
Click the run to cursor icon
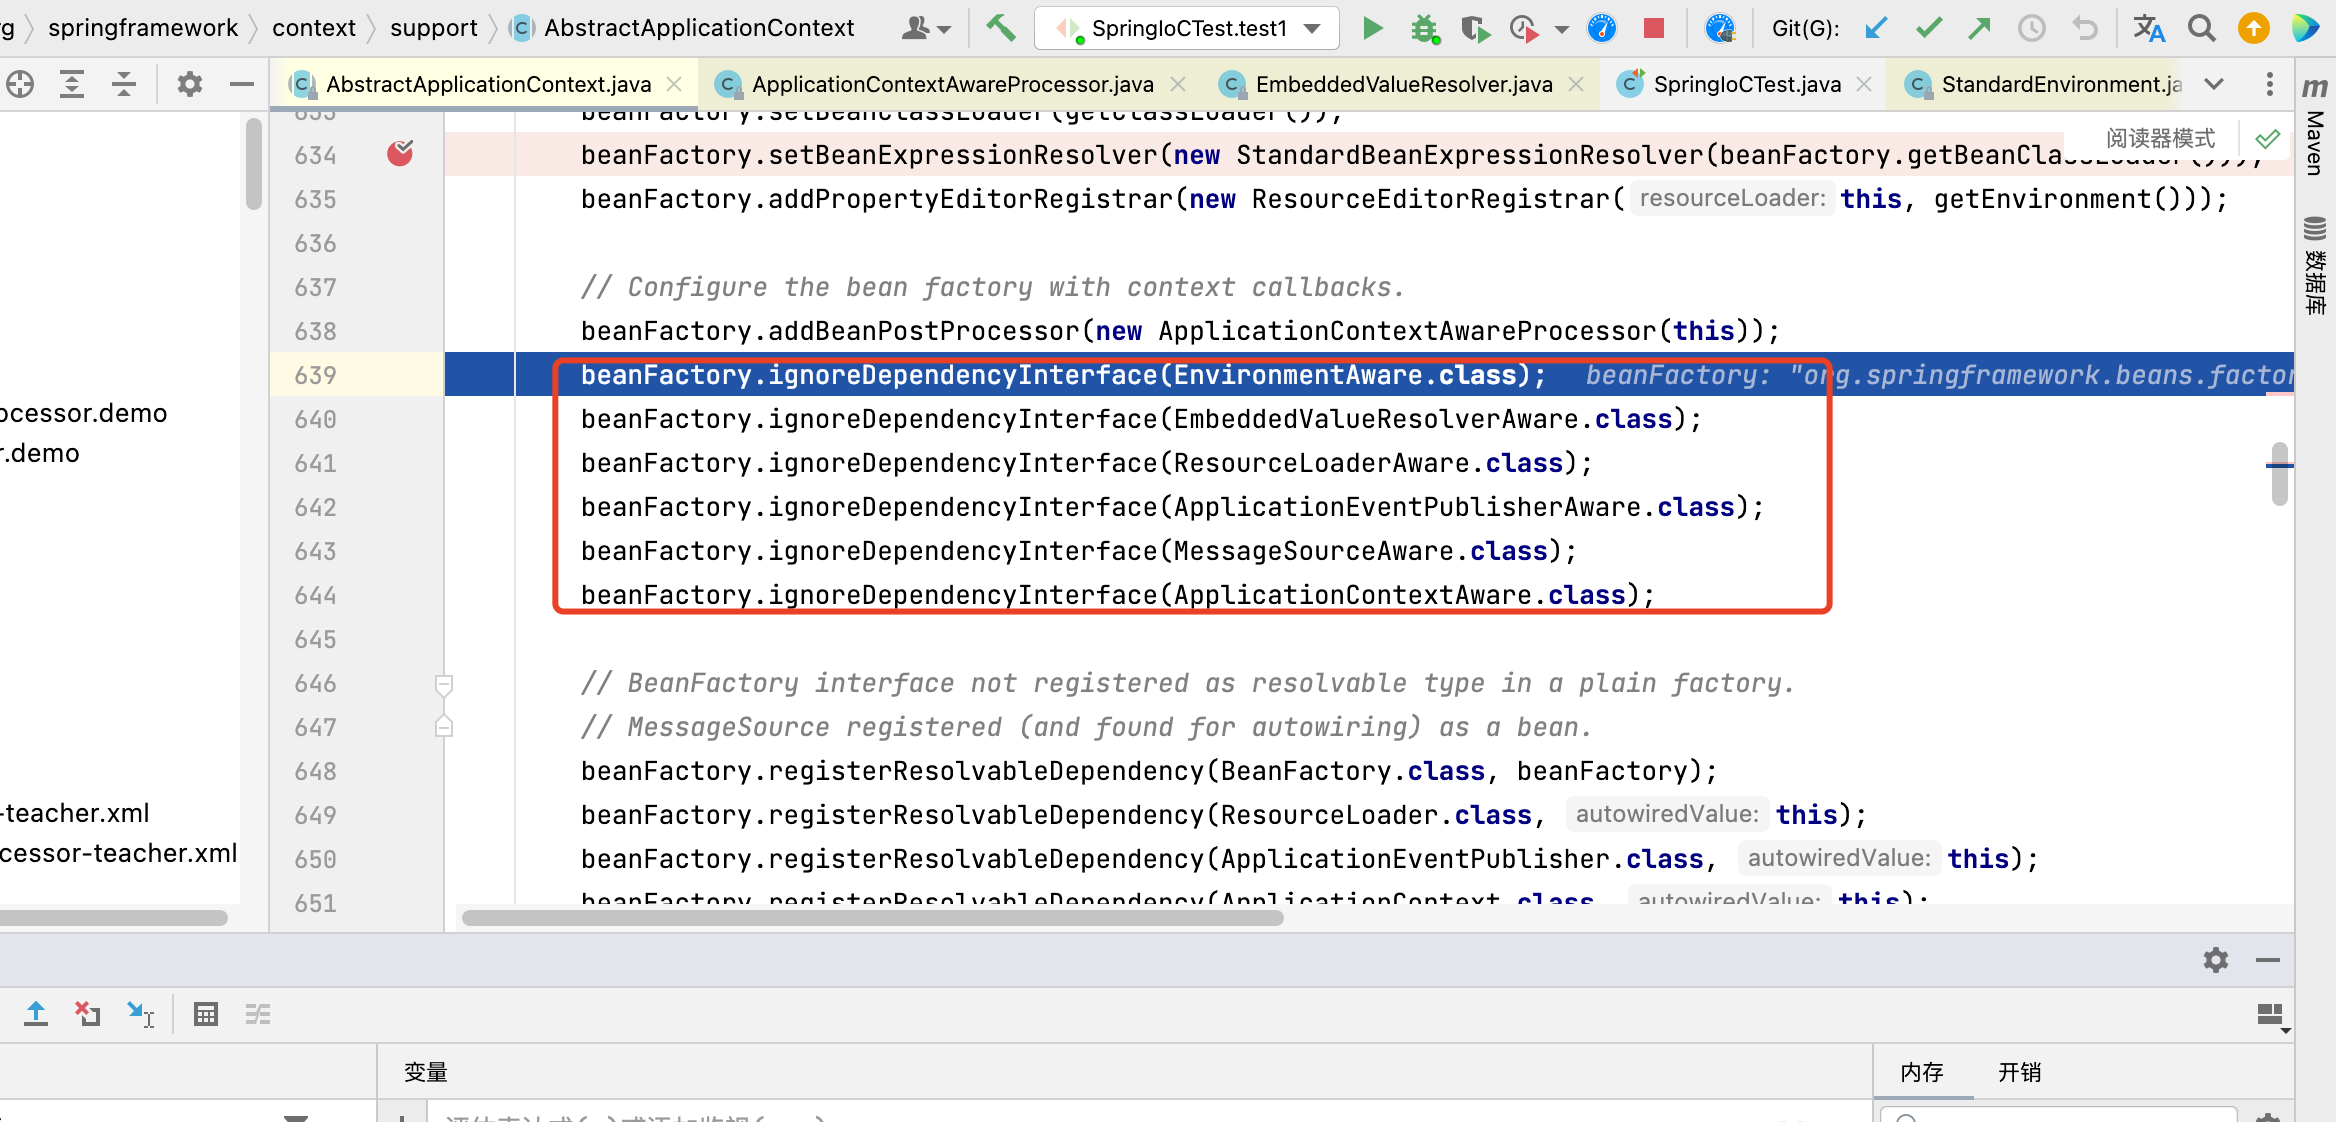pyautogui.click(x=140, y=1014)
